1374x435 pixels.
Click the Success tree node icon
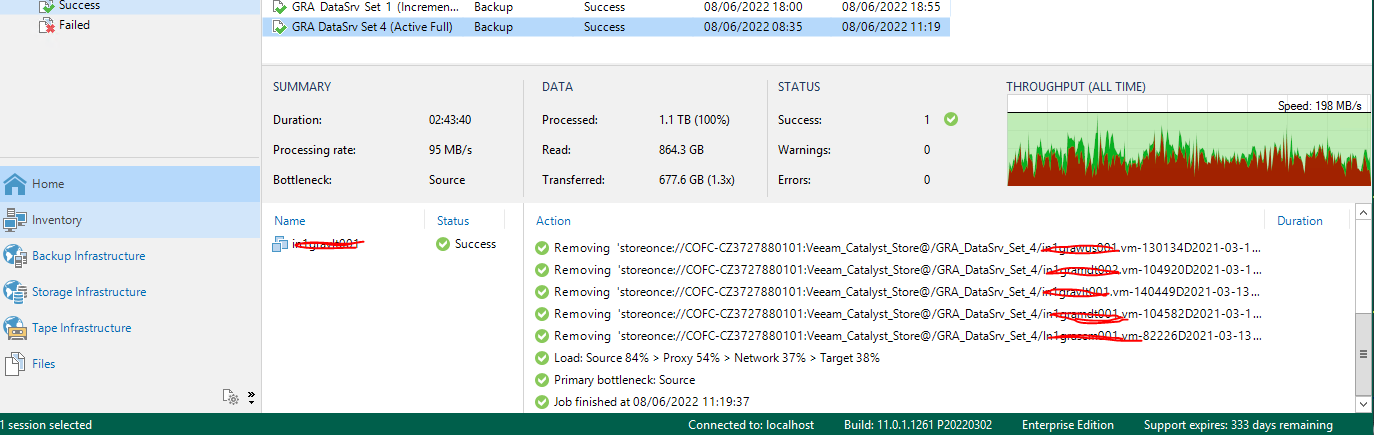tap(47, 6)
